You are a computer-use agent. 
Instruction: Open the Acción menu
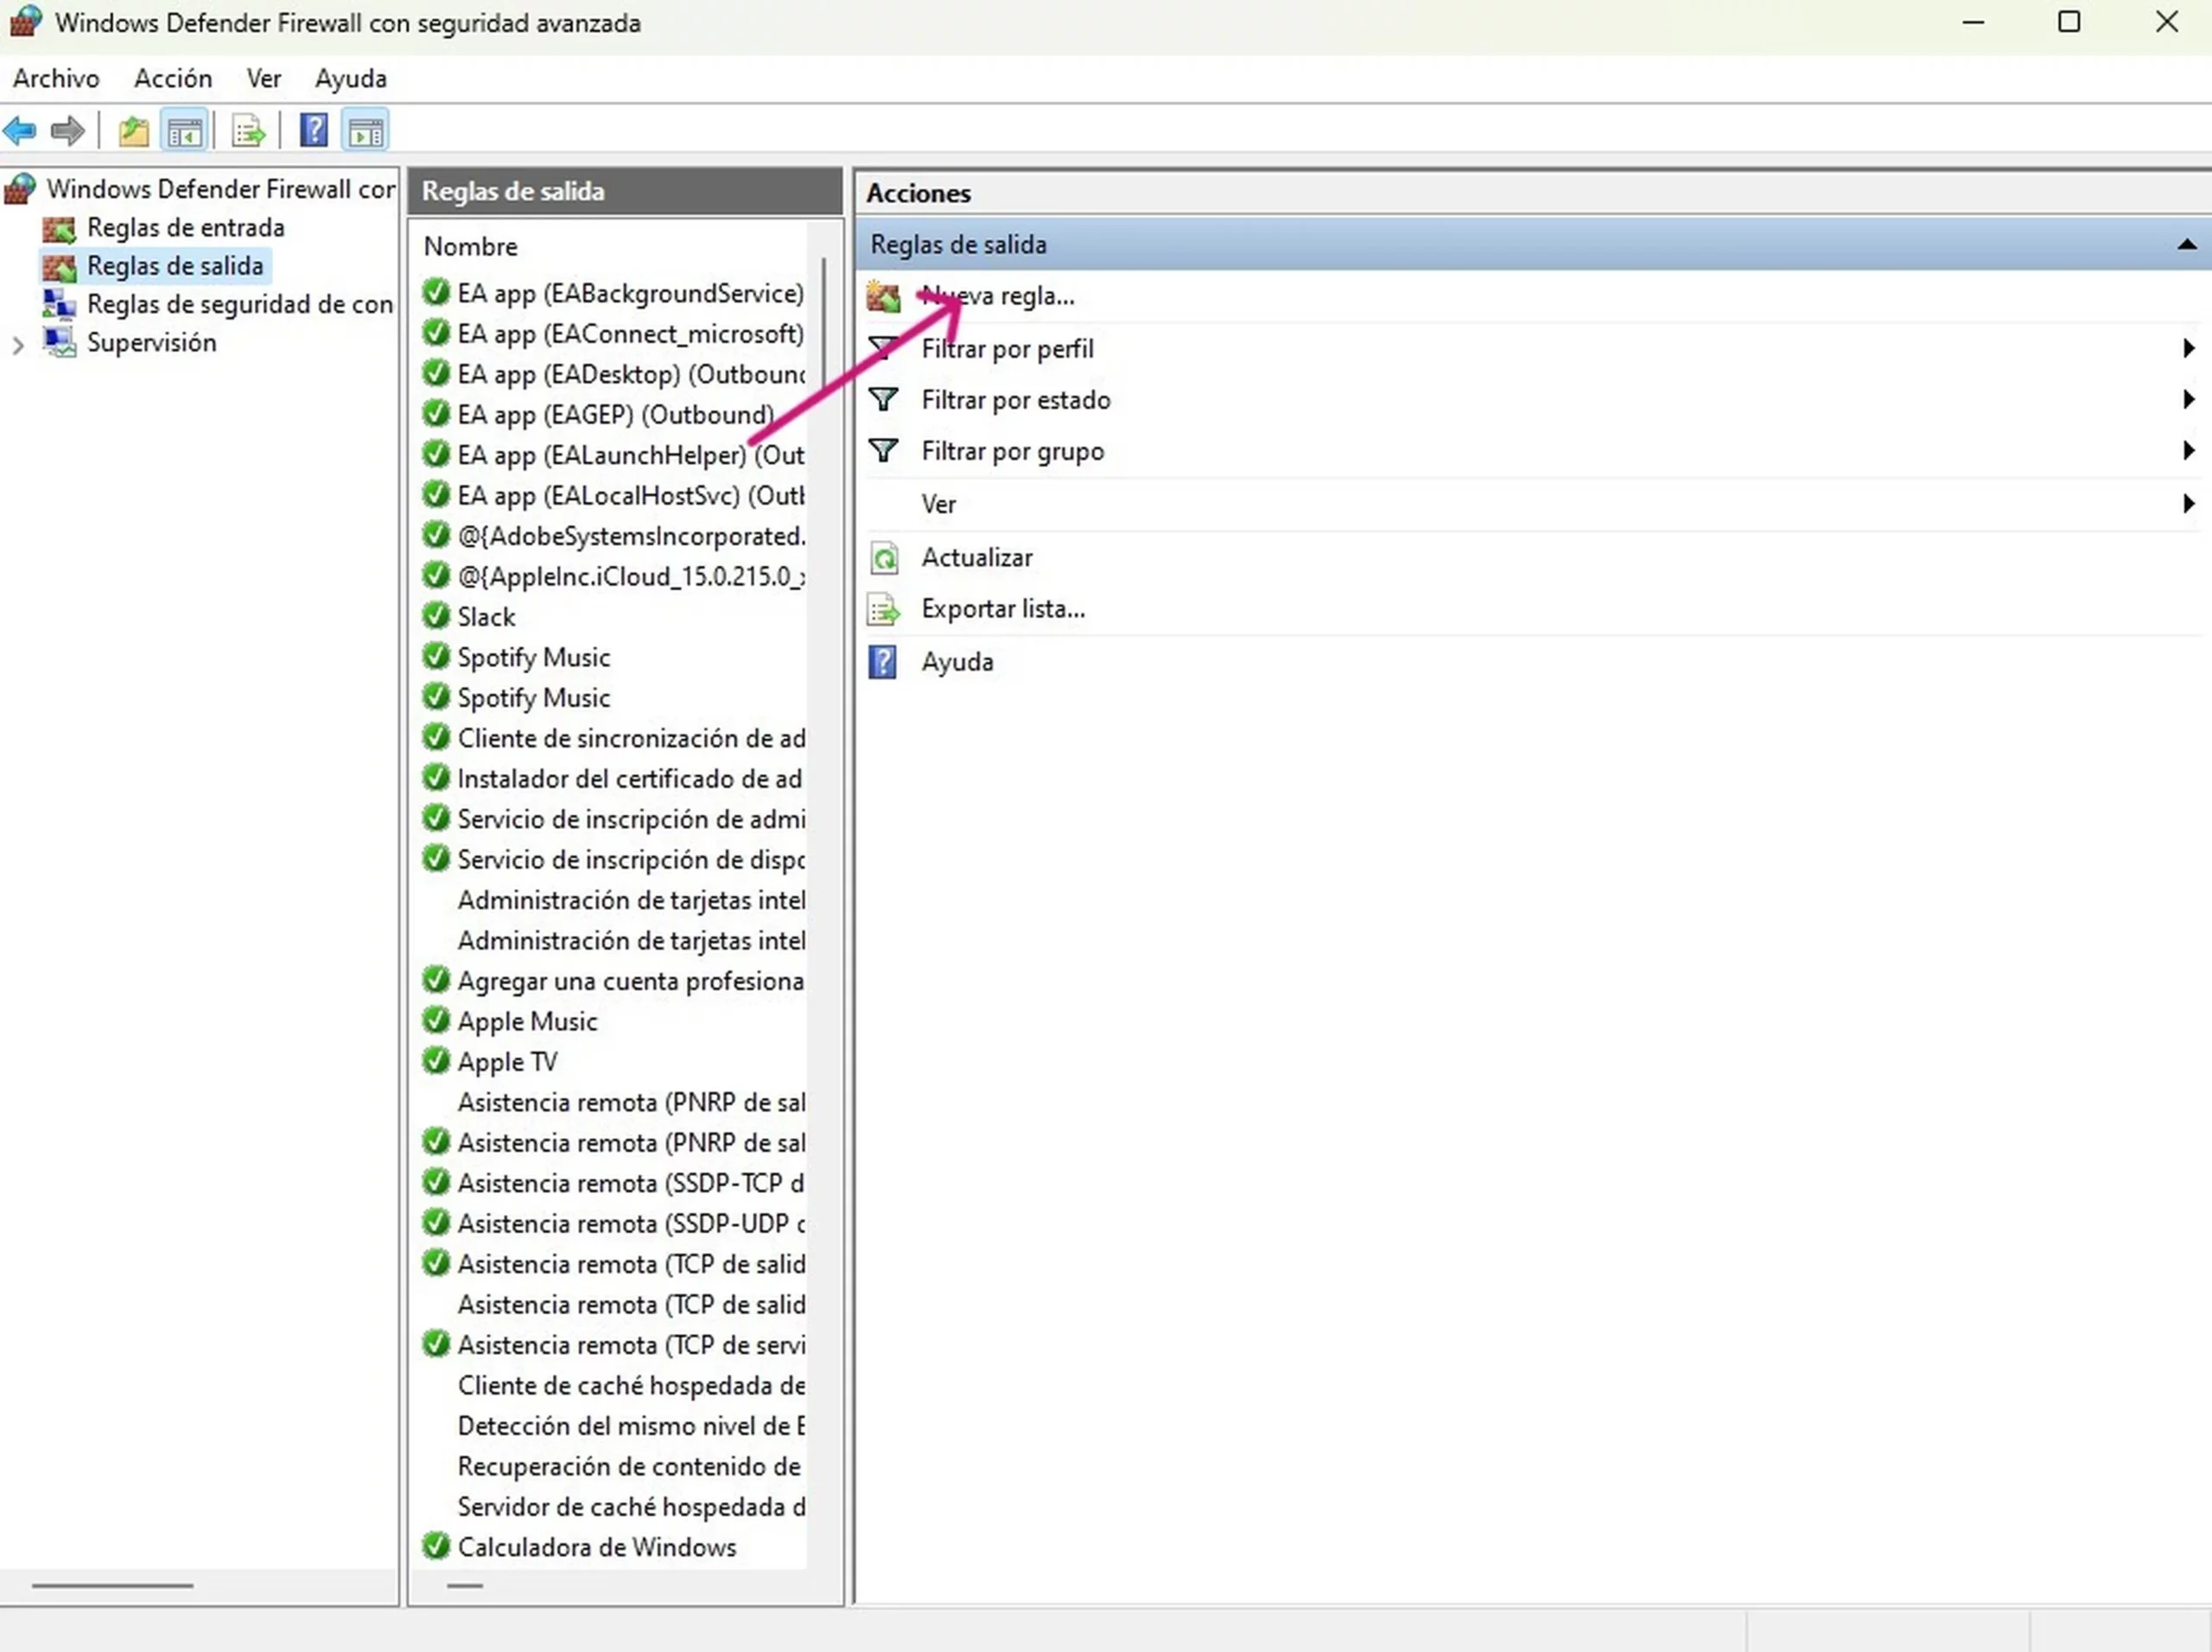[x=172, y=78]
